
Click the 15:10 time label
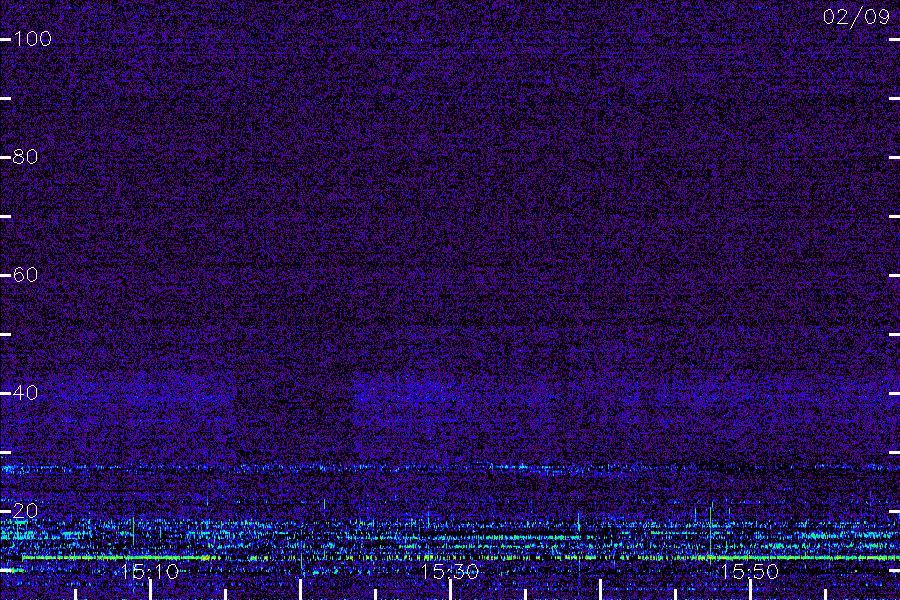(x=150, y=571)
